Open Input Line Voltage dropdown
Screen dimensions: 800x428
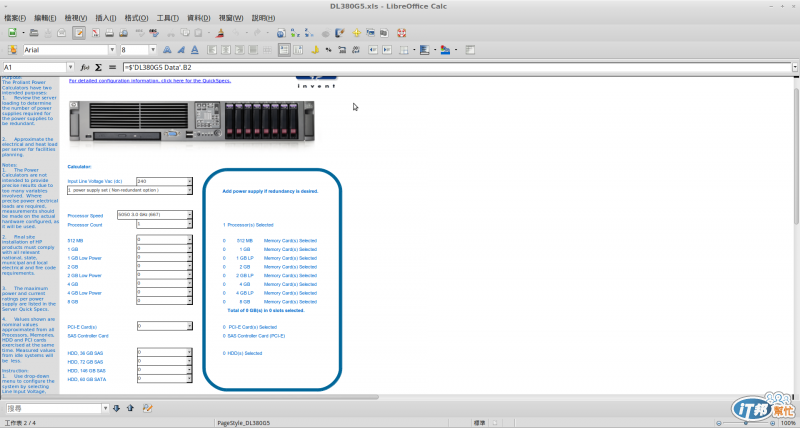coord(189,181)
